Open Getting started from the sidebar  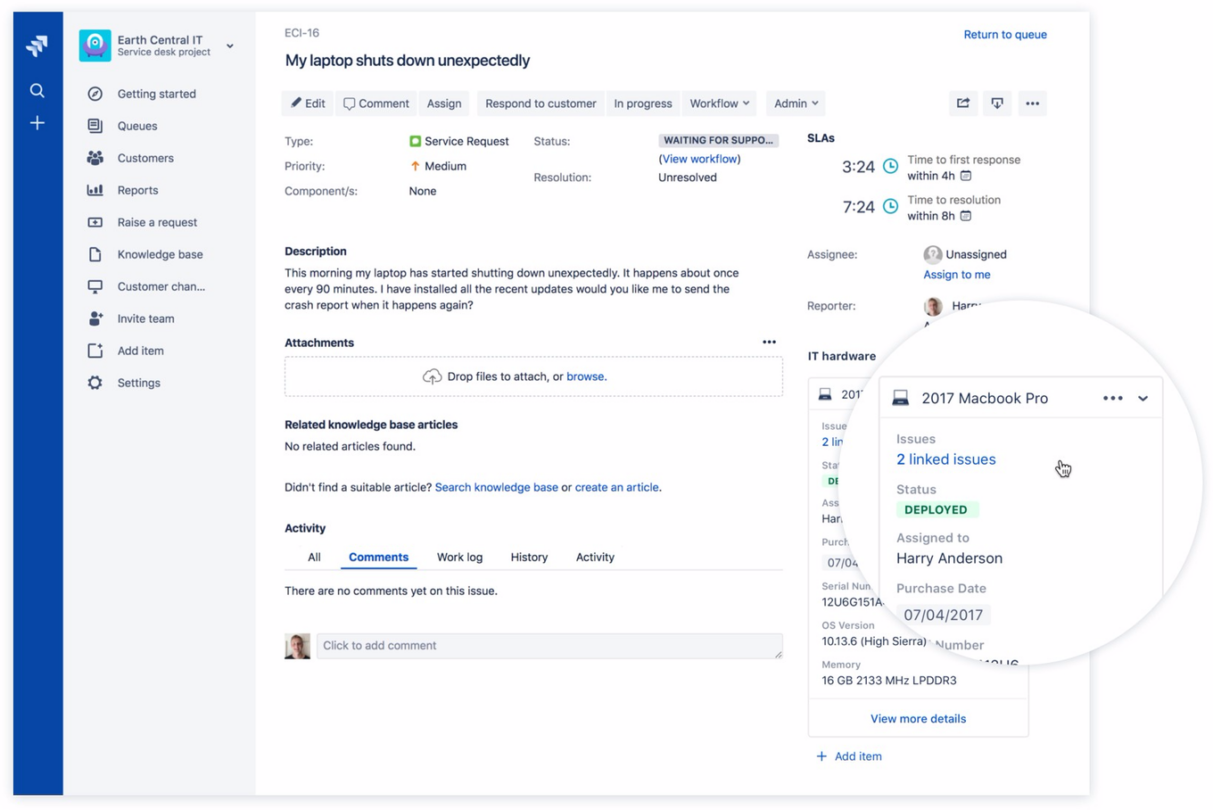156,94
